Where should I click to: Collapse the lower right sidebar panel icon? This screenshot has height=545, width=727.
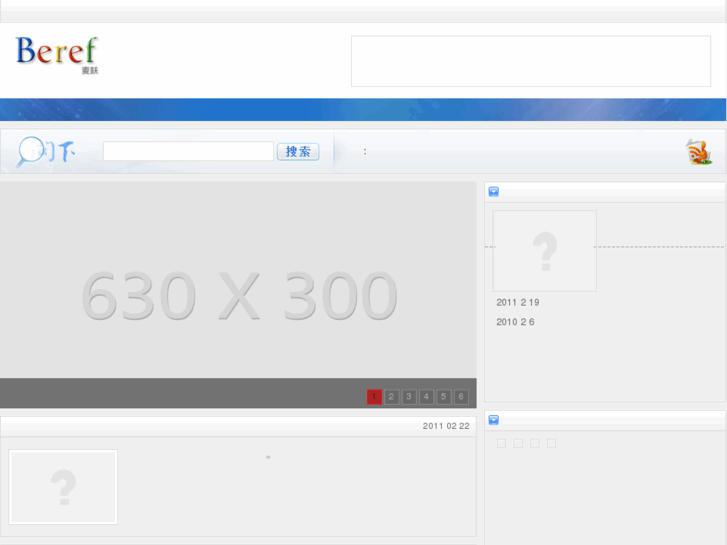494,420
